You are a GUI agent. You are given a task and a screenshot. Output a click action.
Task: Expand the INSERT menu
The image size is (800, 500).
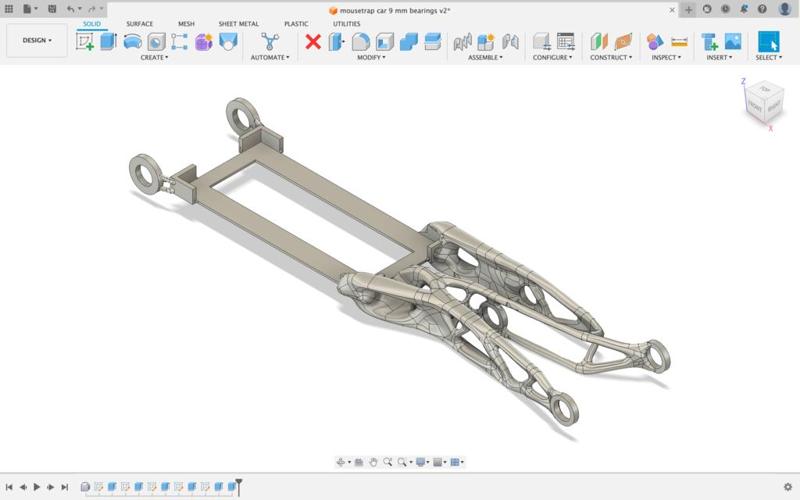[719, 58]
